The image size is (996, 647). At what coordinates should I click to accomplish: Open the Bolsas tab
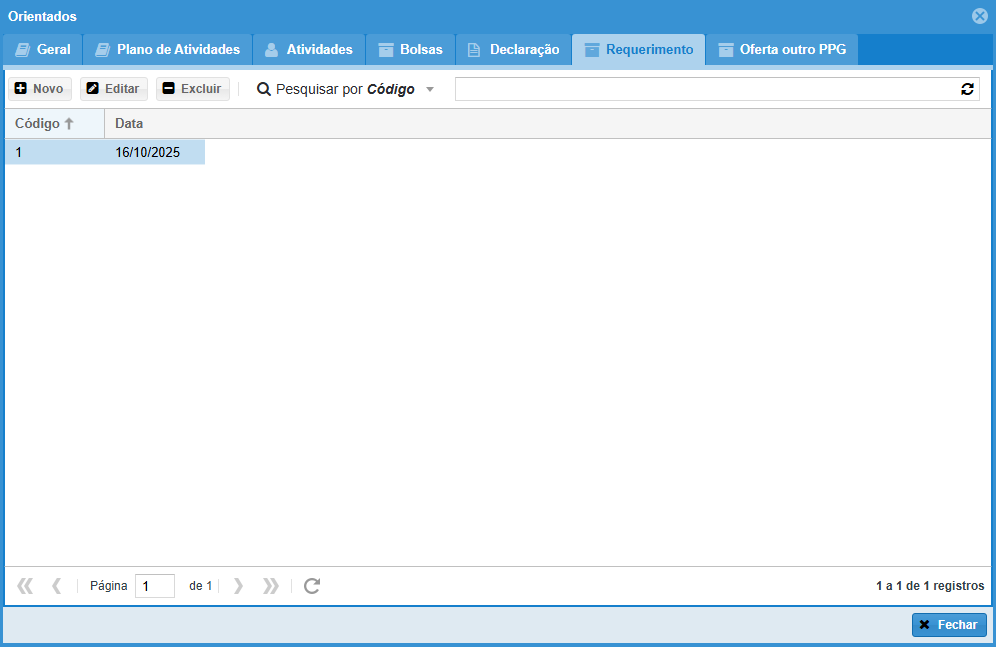pos(410,49)
